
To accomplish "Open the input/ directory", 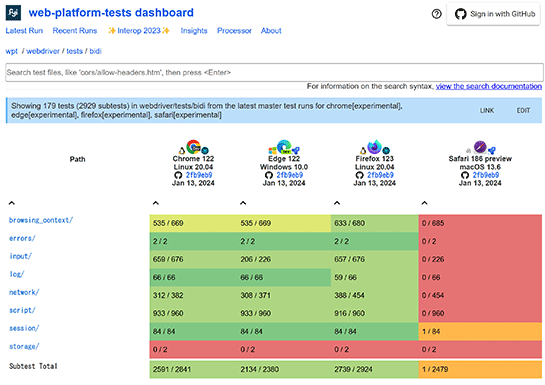I will click(21, 256).
